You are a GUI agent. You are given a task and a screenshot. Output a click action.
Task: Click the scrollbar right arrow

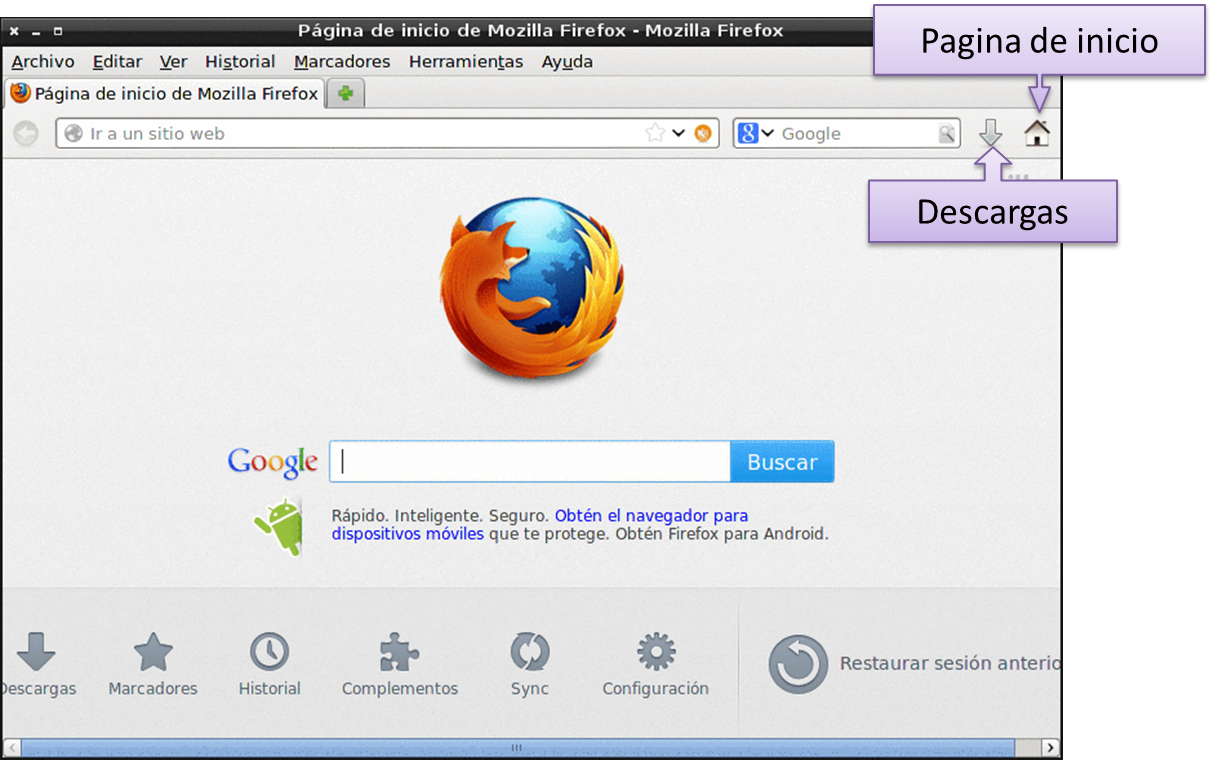pos(1050,748)
